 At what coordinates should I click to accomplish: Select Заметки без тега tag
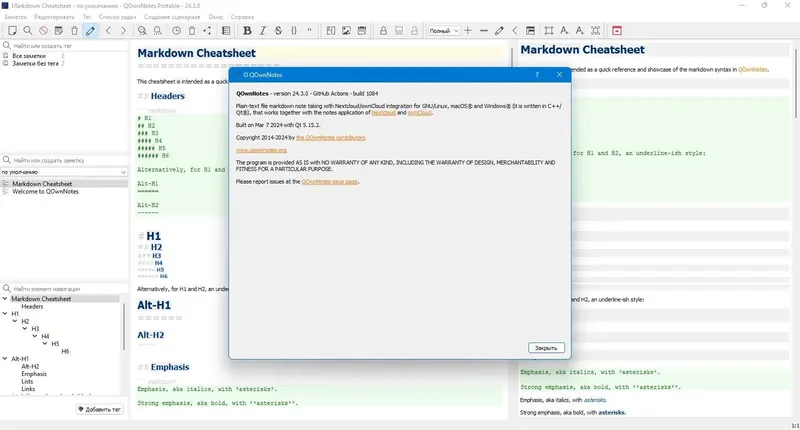click(35, 64)
